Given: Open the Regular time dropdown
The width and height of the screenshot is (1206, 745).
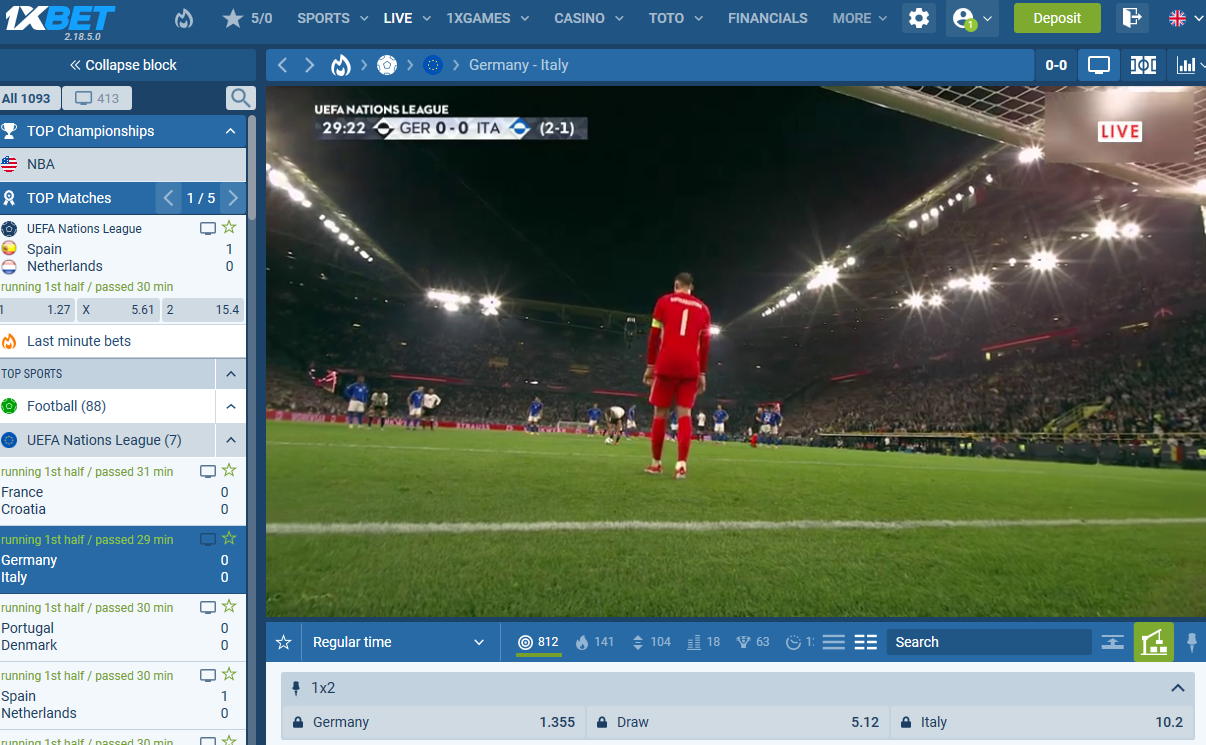Looking at the screenshot, I should 398,642.
